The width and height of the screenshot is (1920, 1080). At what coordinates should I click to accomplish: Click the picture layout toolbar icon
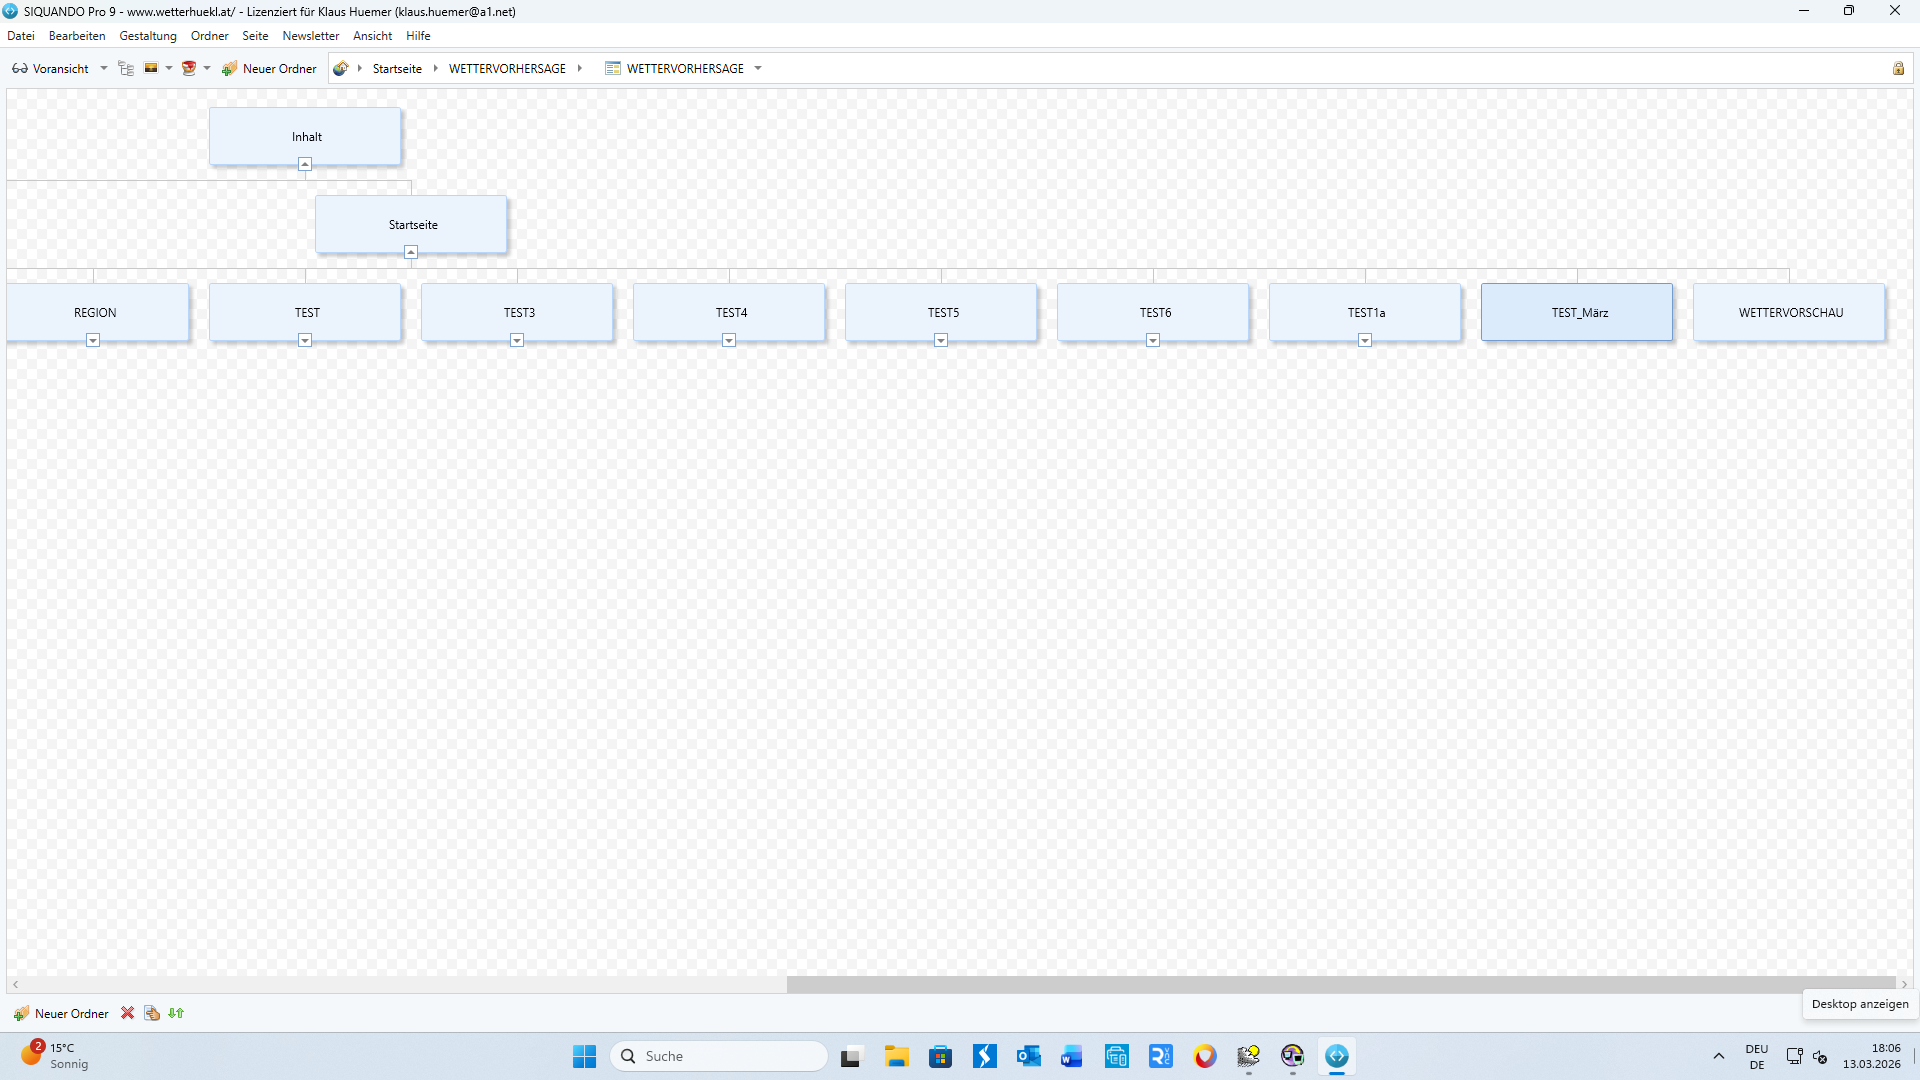pyautogui.click(x=151, y=68)
